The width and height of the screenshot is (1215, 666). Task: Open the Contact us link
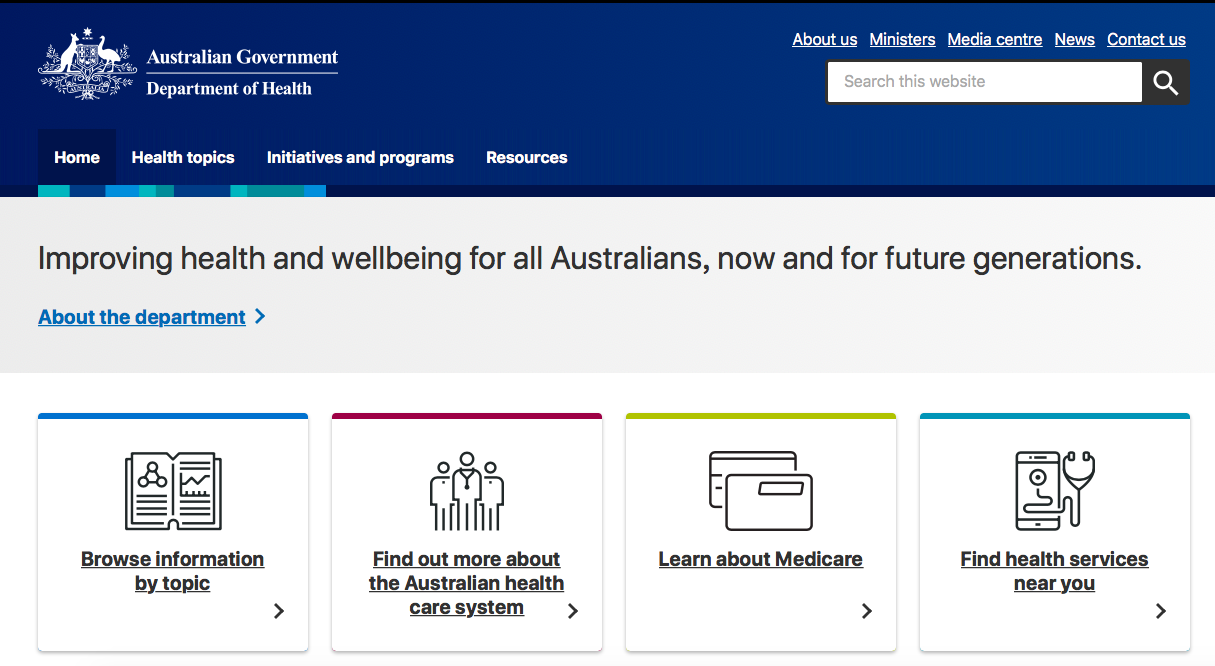(x=1146, y=40)
